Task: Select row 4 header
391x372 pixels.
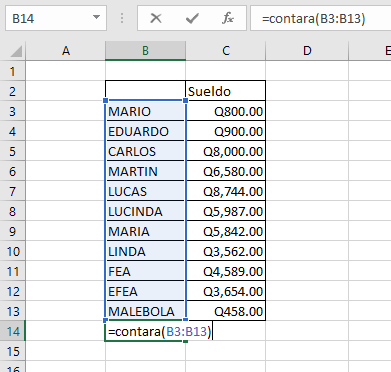Action: (x=13, y=131)
